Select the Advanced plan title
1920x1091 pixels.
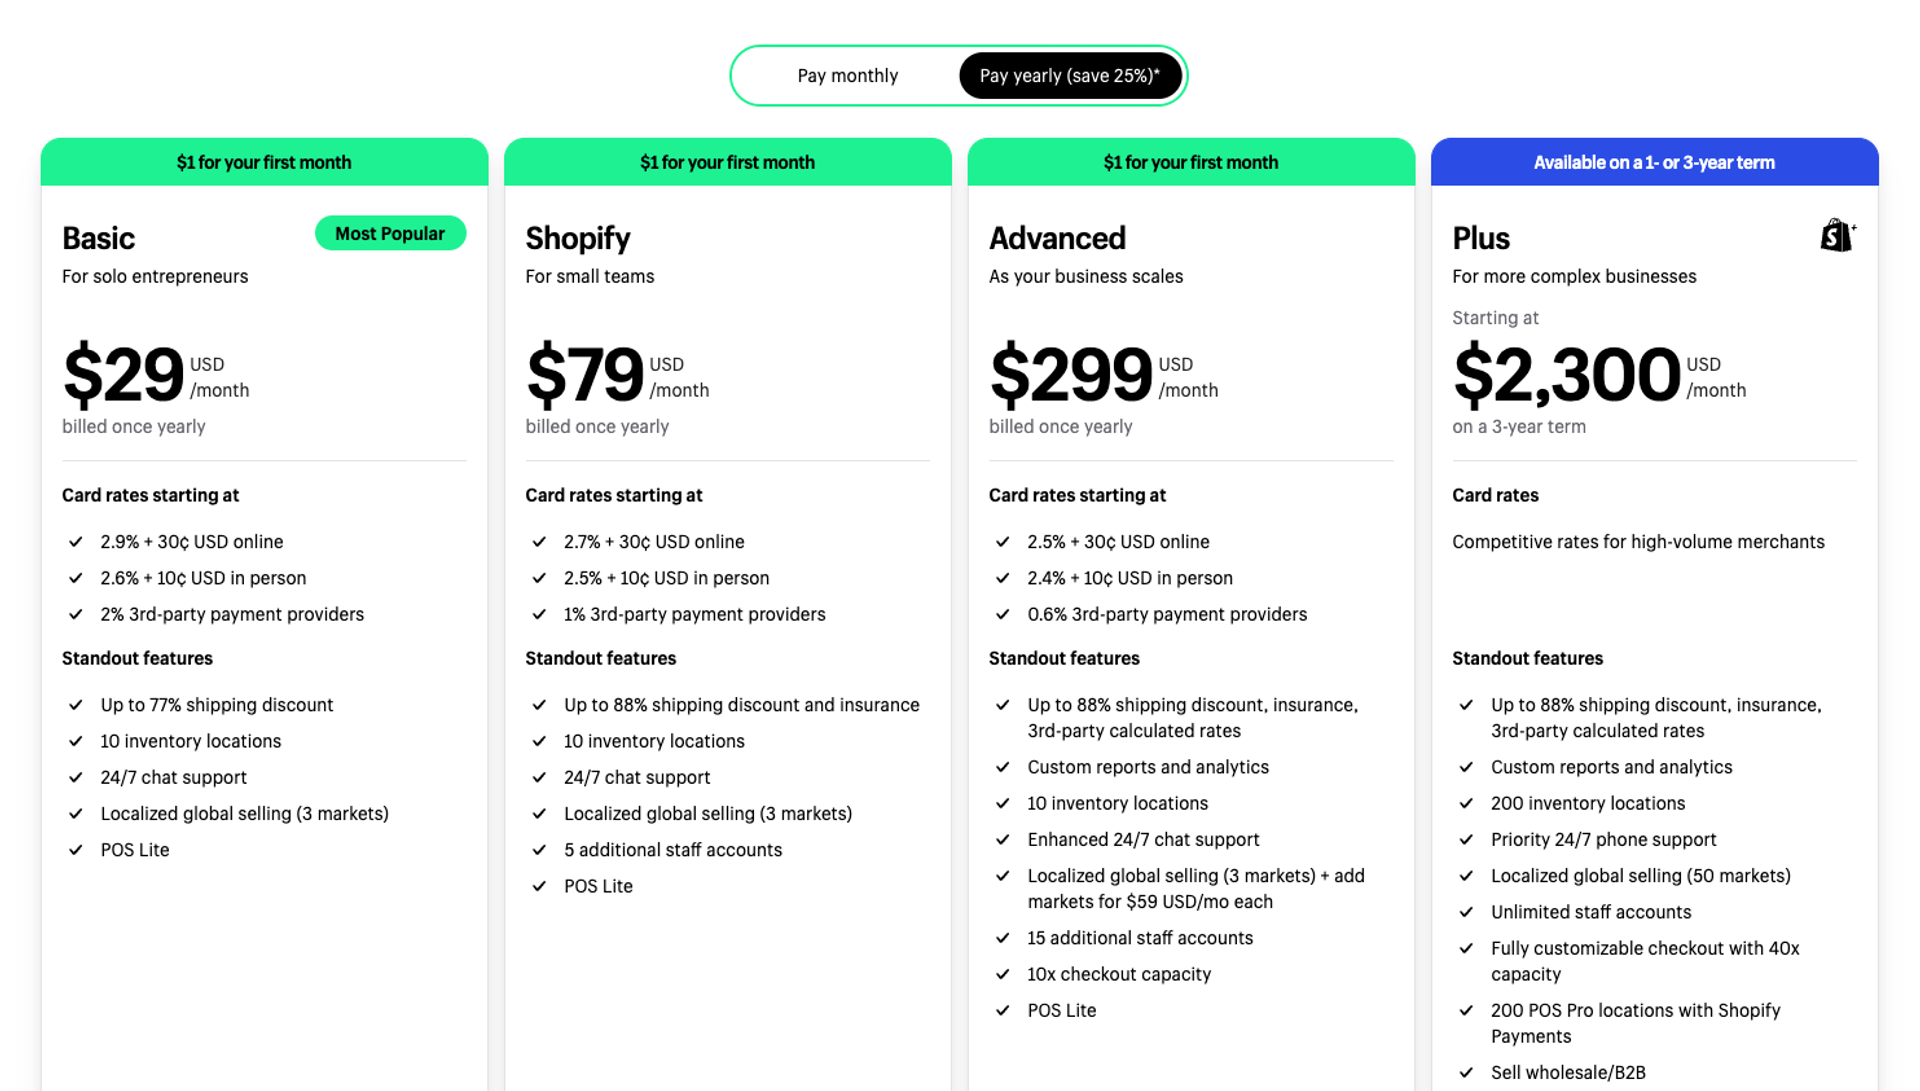1057,238
